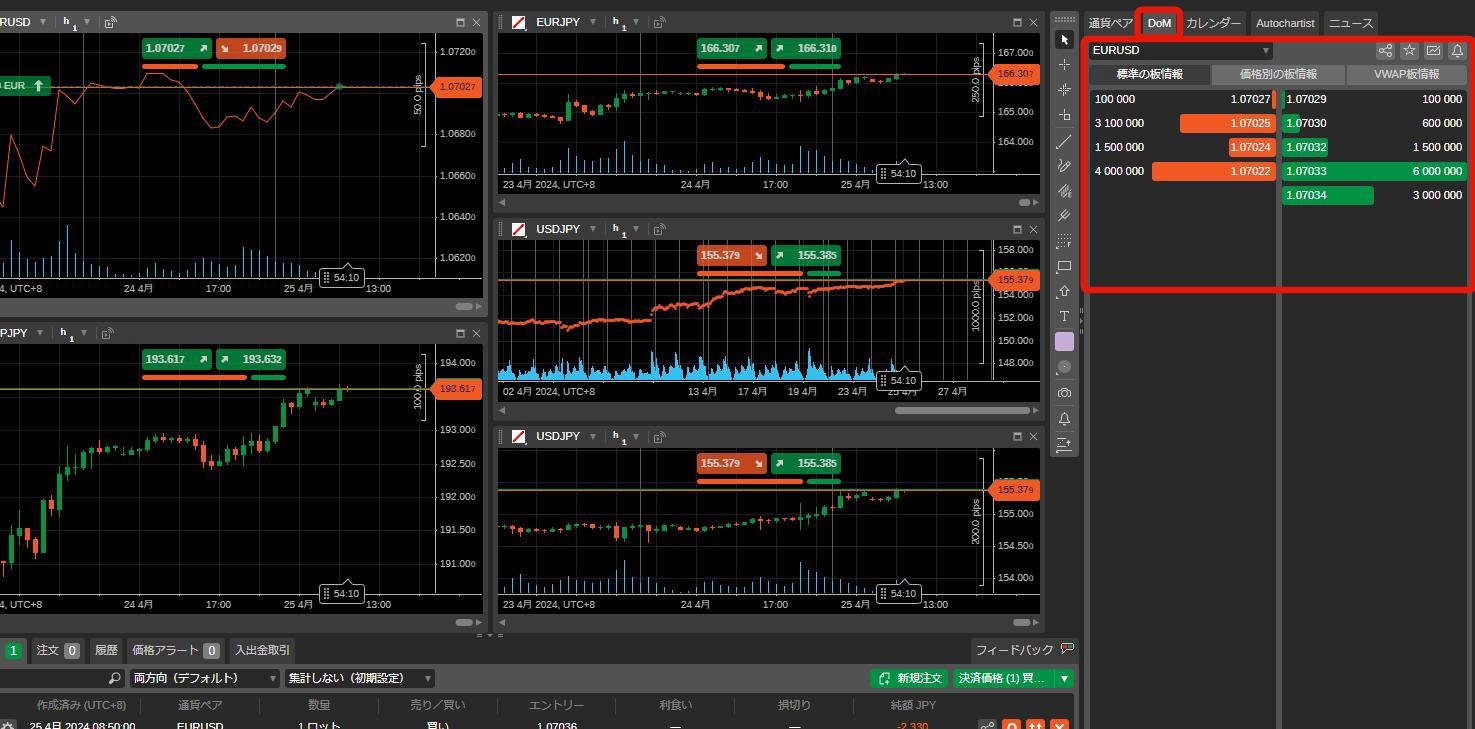
Task: Open the EURUSD symbol dropdown in DoM
Action: point(1180,50)
